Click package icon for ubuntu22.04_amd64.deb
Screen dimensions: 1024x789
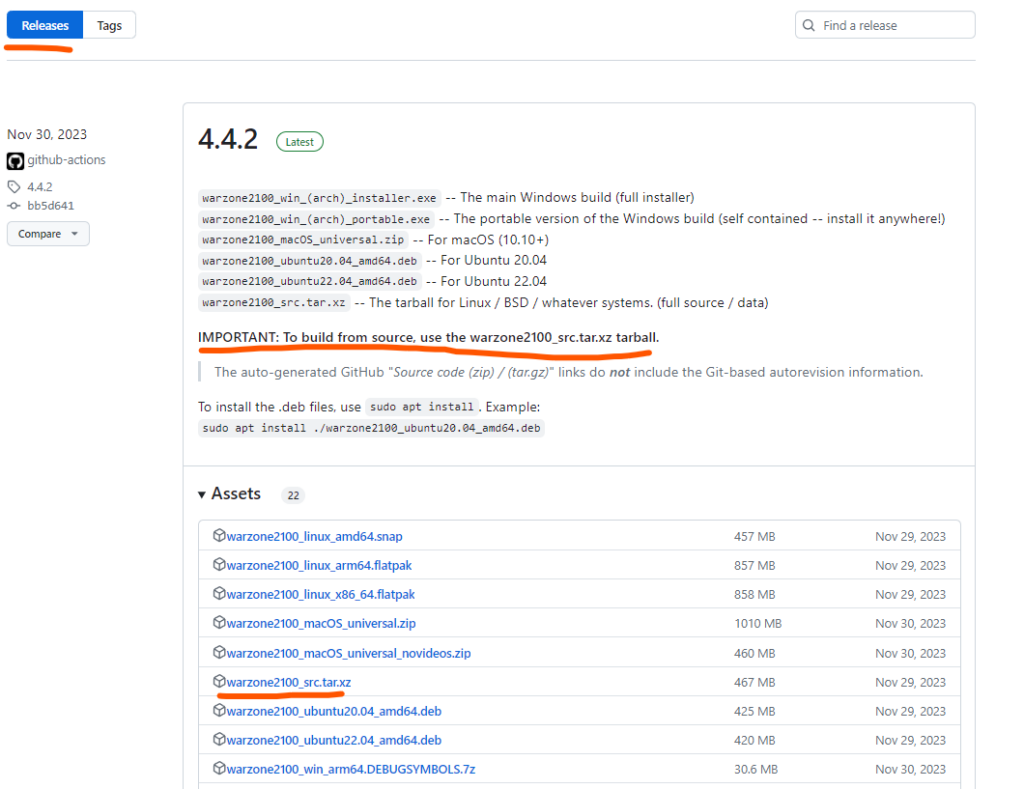pyautogui.click(x=219, y=739)
